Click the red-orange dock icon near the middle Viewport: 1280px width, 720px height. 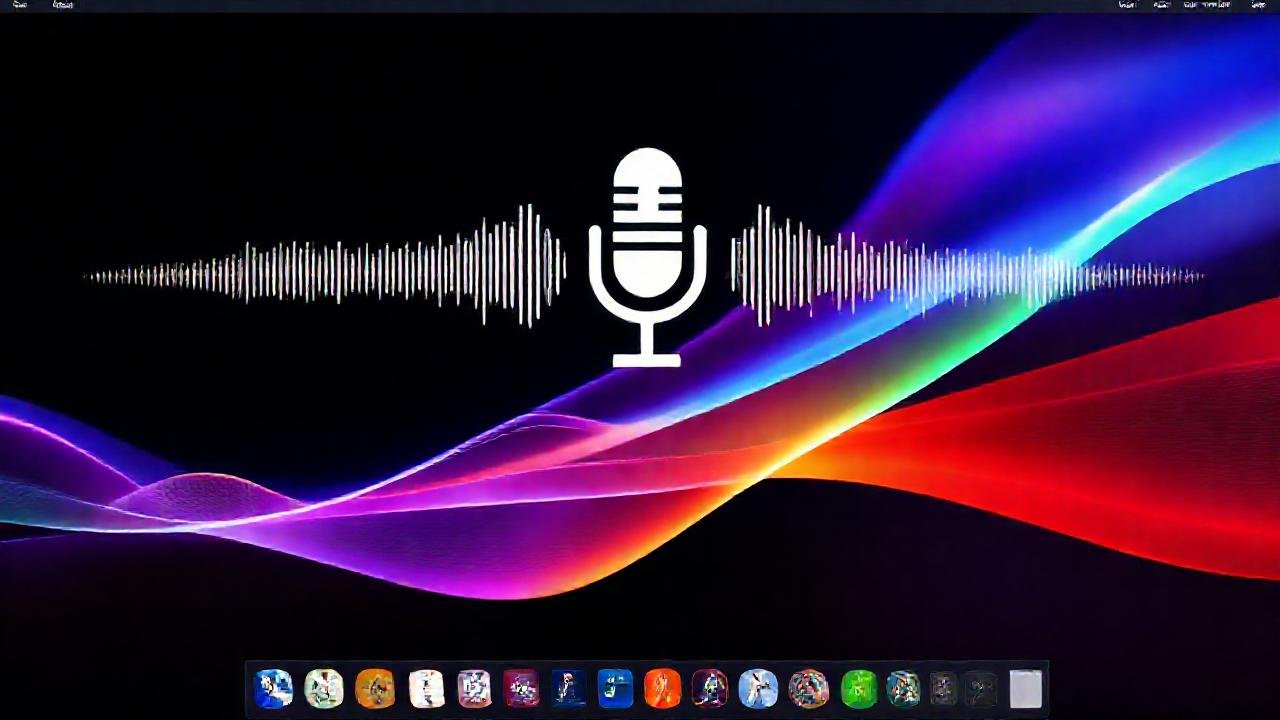coord(660,687)
